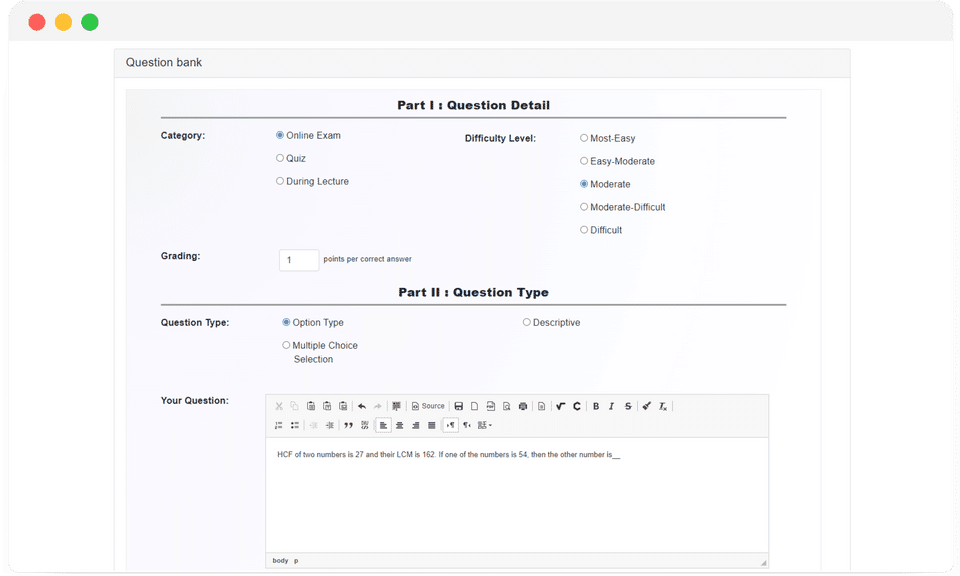
Task: Select the Online Exam category
Action: pyautogui.click(x=280, y=135)
